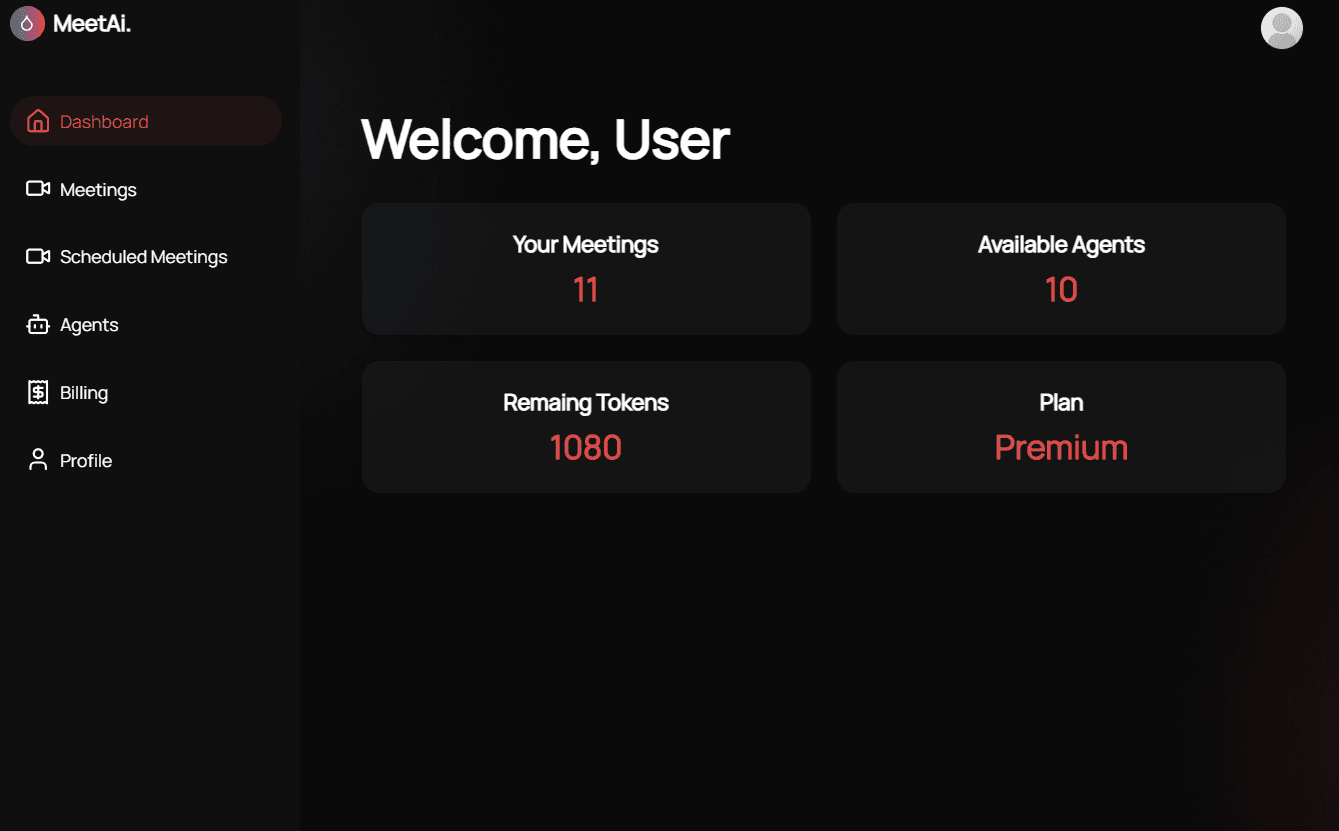The image size is (1339, 831).
Task: Click the Billing receipt icon
Action: click(x=38, y=393)
